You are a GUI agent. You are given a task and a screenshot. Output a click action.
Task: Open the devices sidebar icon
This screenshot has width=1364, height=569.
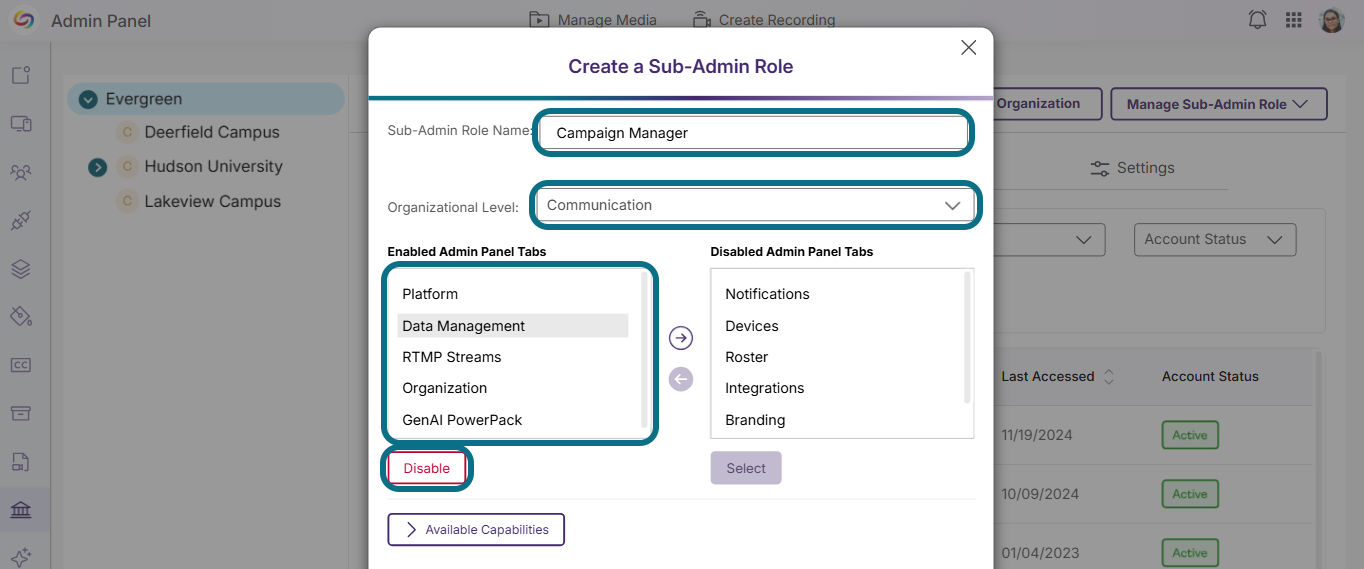coord(21,123)
